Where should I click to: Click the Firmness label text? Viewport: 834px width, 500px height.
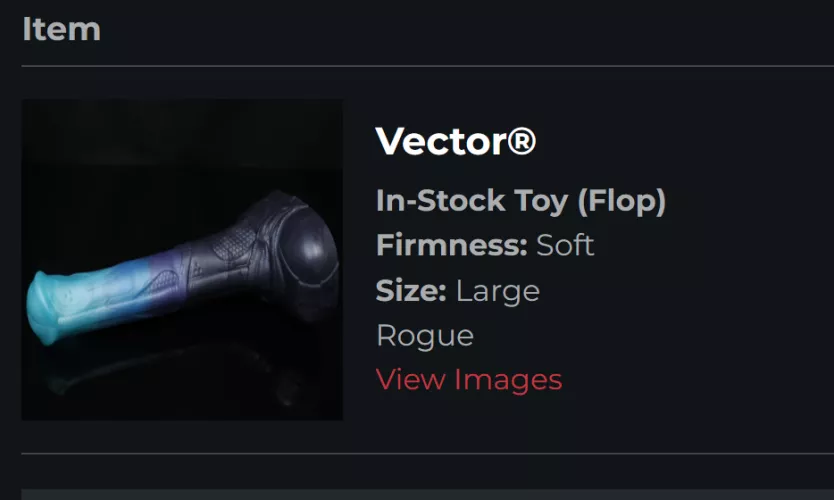pyautogui.click(x=452, y=245)
